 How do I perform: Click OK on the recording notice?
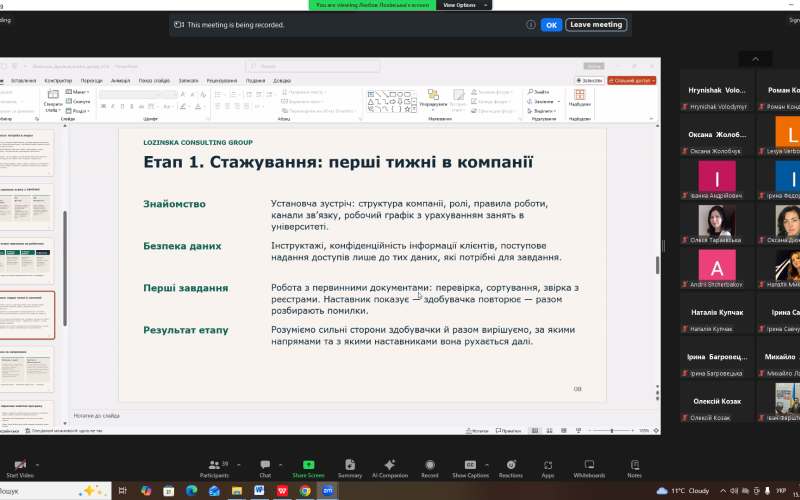(x=551, y=24)
